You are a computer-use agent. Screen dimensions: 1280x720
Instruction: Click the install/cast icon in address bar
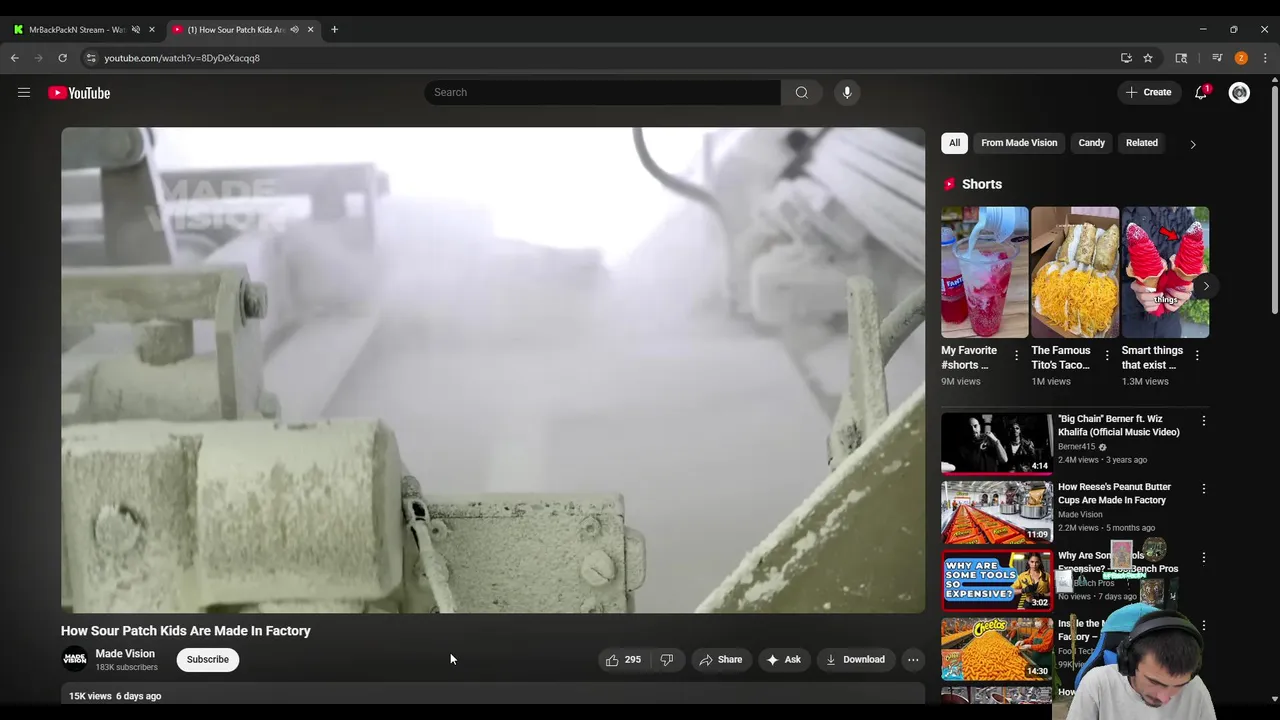[x=1126, y=58]
